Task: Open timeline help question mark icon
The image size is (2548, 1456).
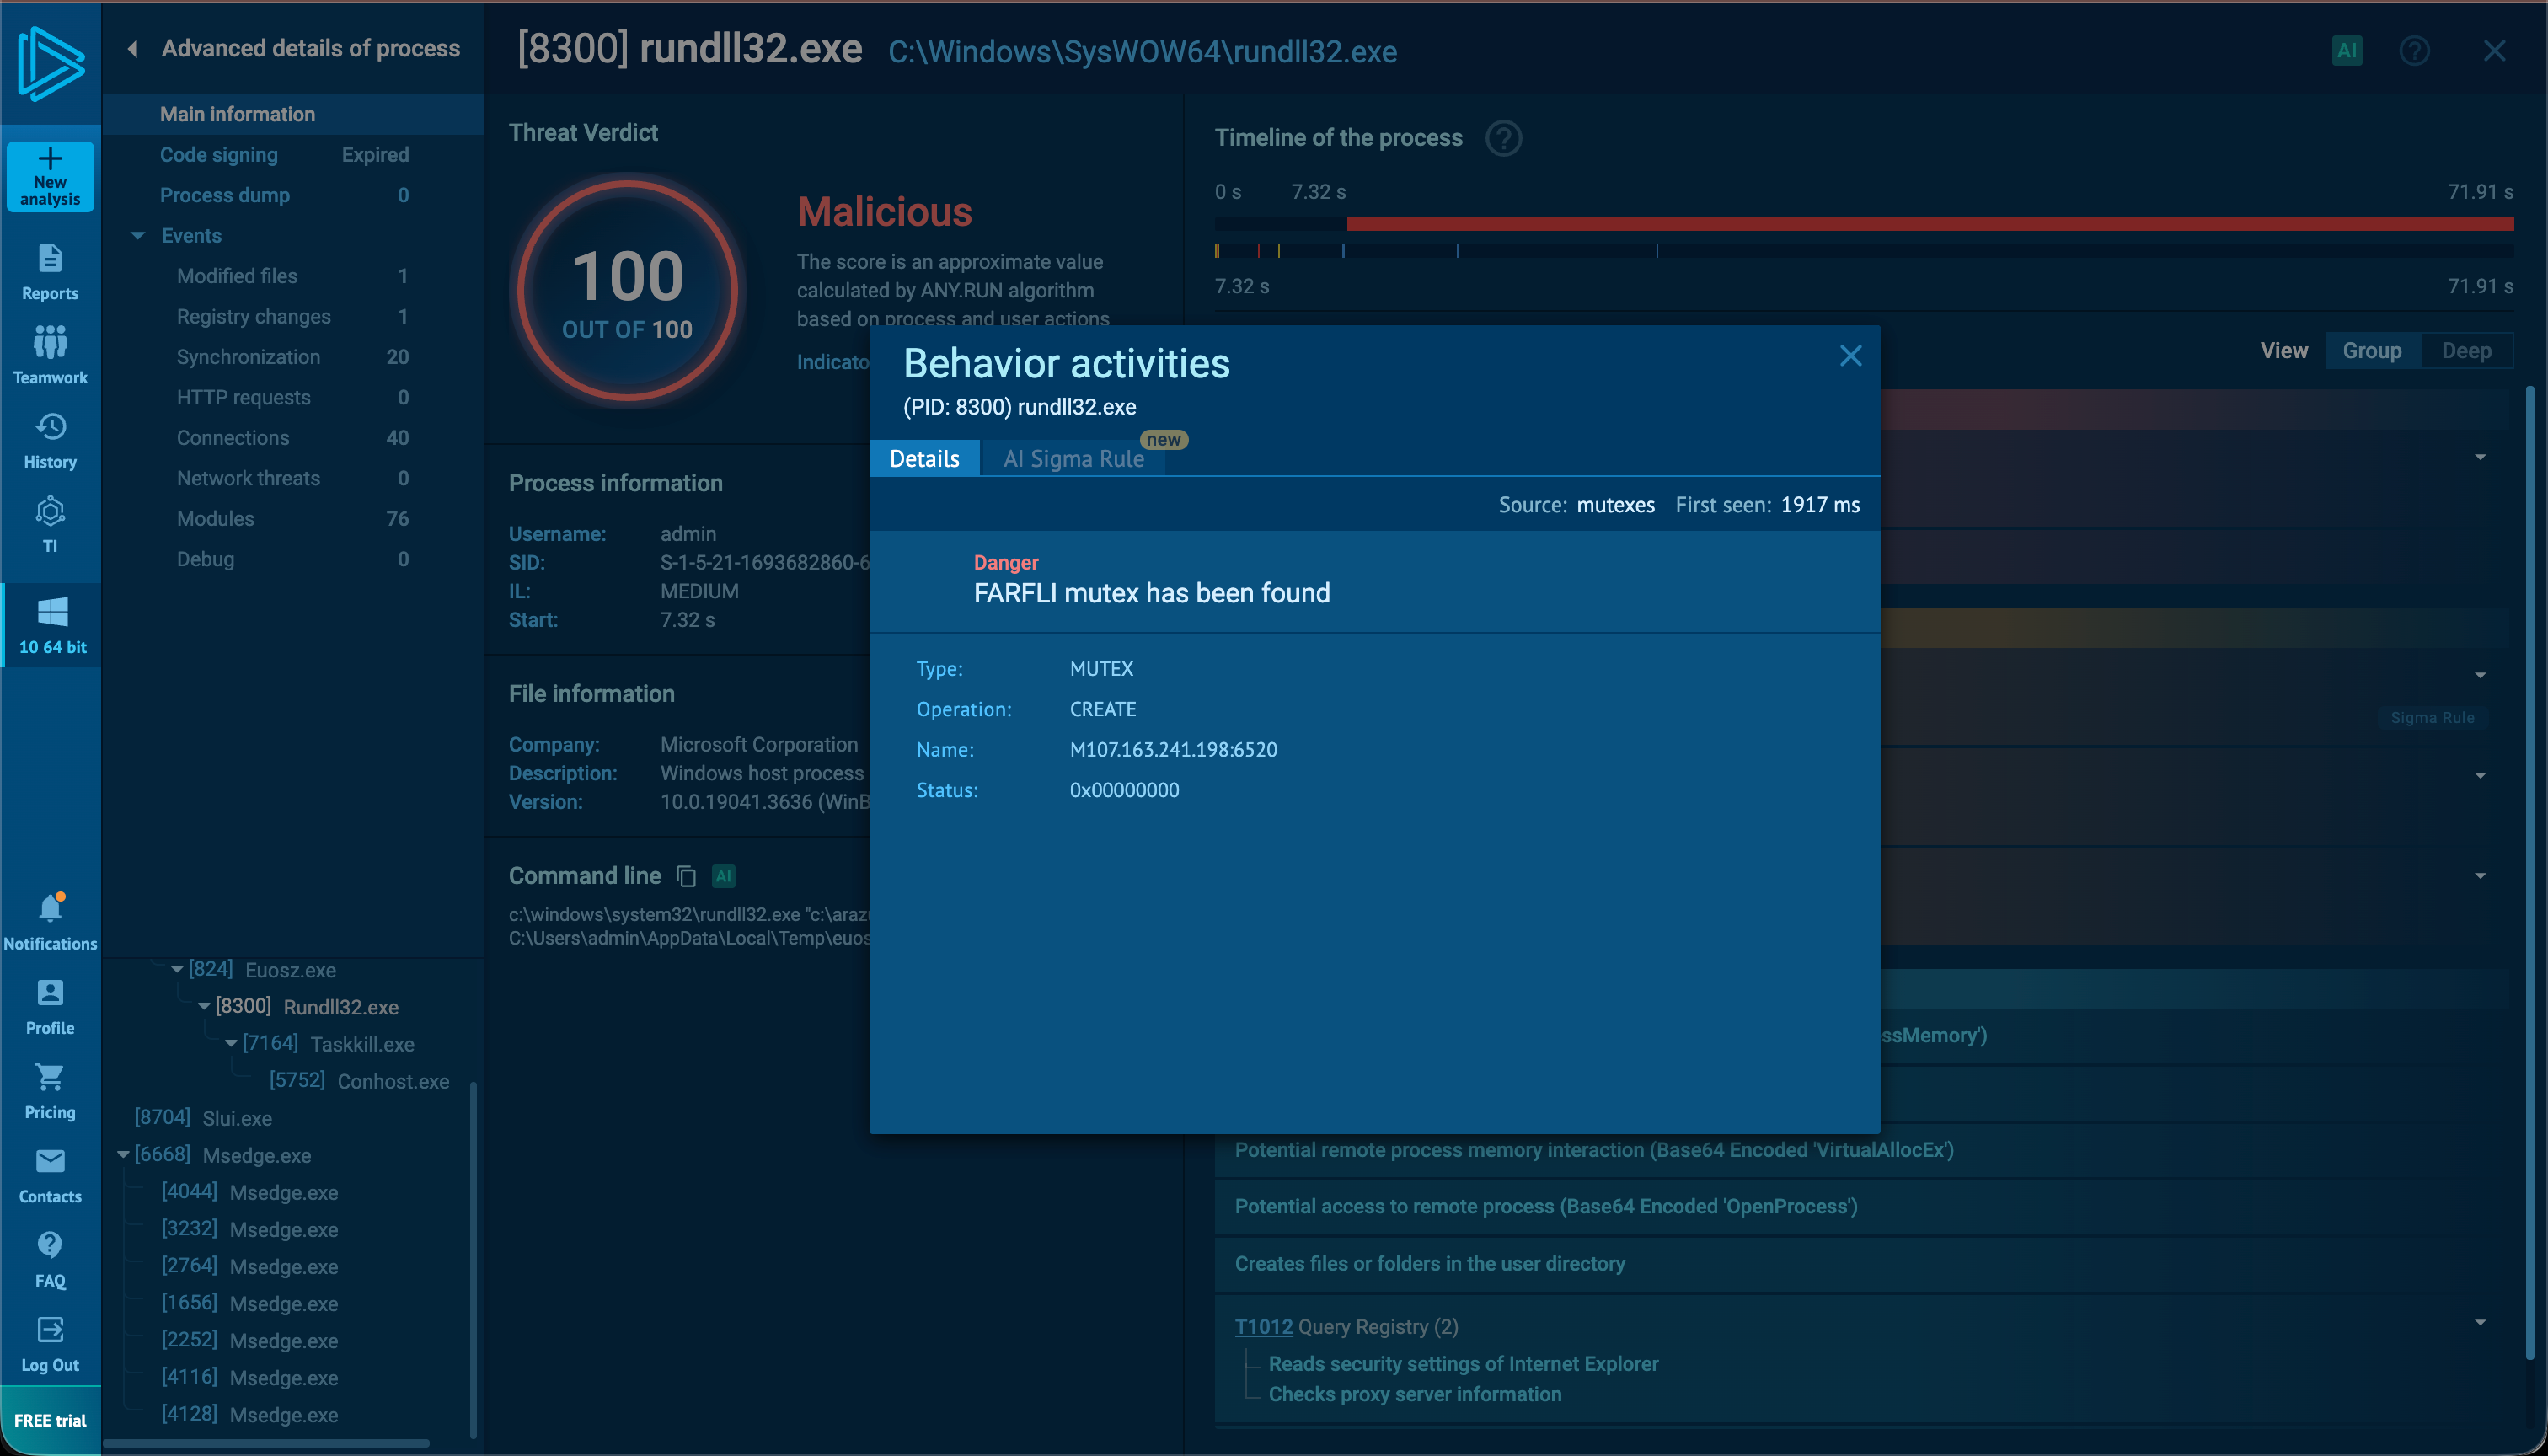Action: pyautogui.click(x=1503, y=138)
